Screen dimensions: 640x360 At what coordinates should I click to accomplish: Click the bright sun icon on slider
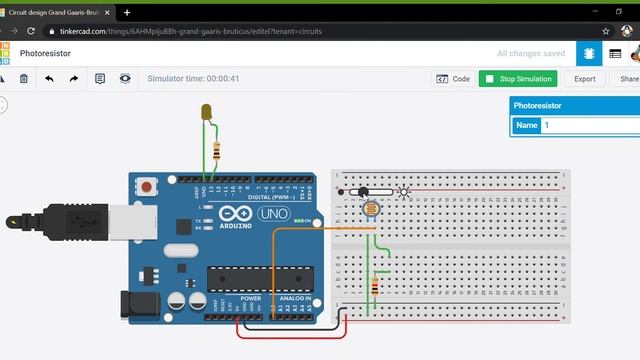pos(404,191)
